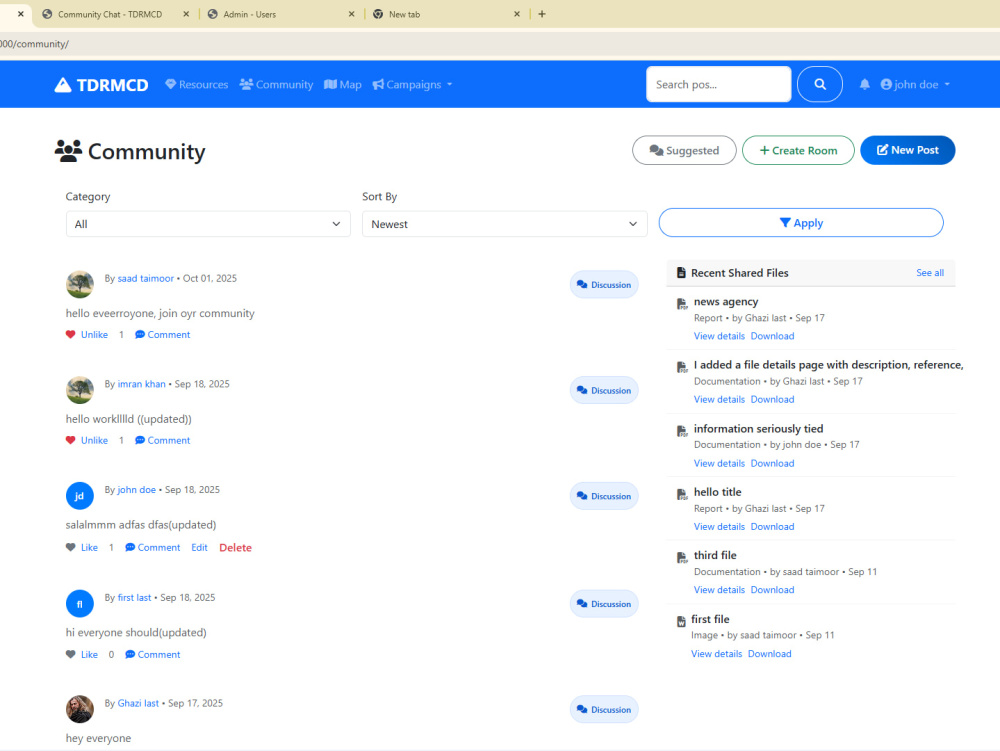Click the file icon next to hello title
The height and width of the screenshot is (751, 1000).
(682, 494)
